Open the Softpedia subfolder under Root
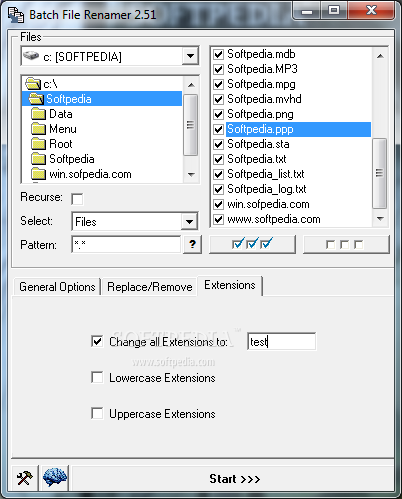This screenshot has height=499, width=402. coord(63,159)
